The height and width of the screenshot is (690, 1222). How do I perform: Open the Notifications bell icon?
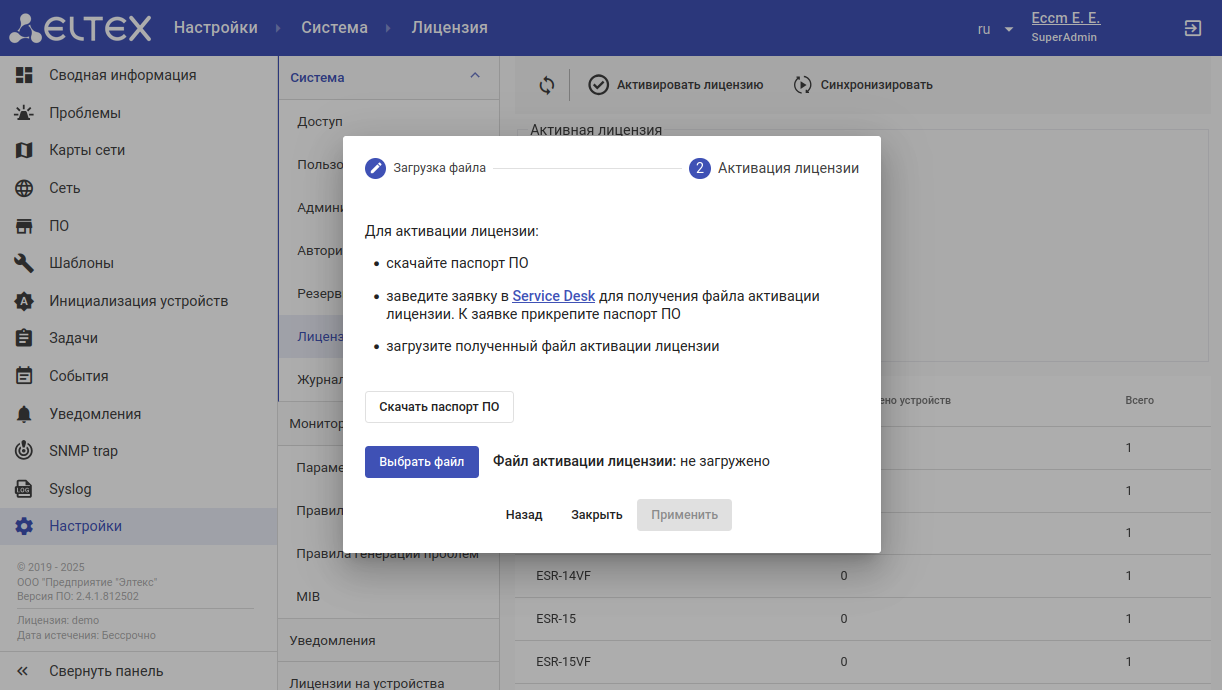(24, 414)
